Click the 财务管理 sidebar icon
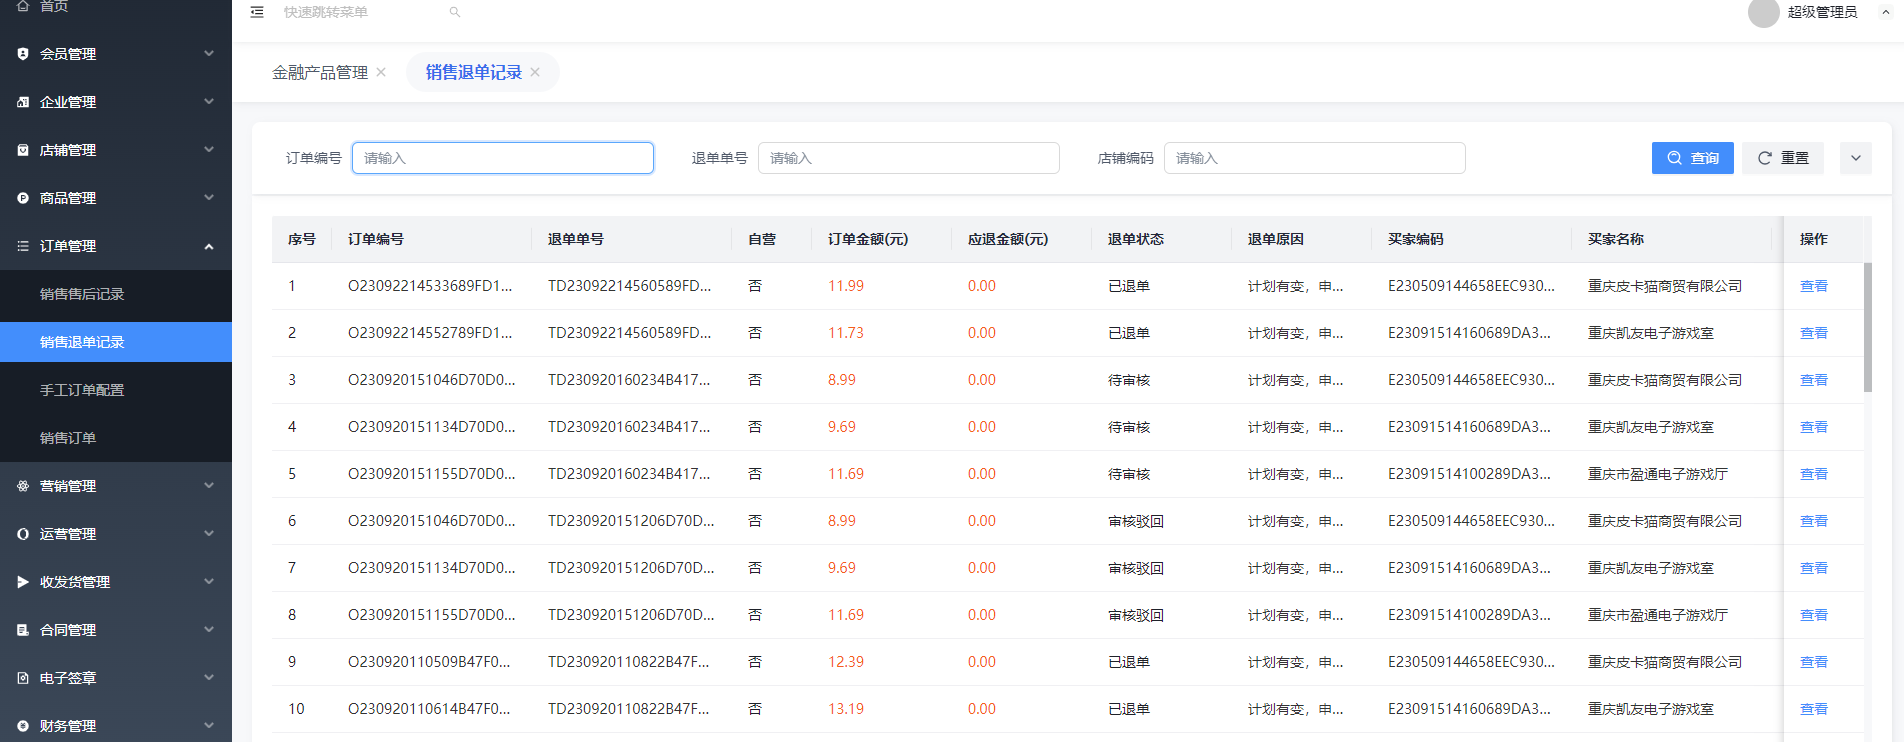 [23, 726]
